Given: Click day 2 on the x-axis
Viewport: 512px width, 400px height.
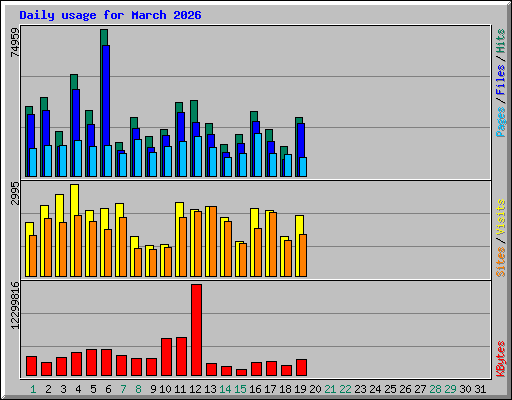Looking at the screenshot, I should click(x=48, y=389).
